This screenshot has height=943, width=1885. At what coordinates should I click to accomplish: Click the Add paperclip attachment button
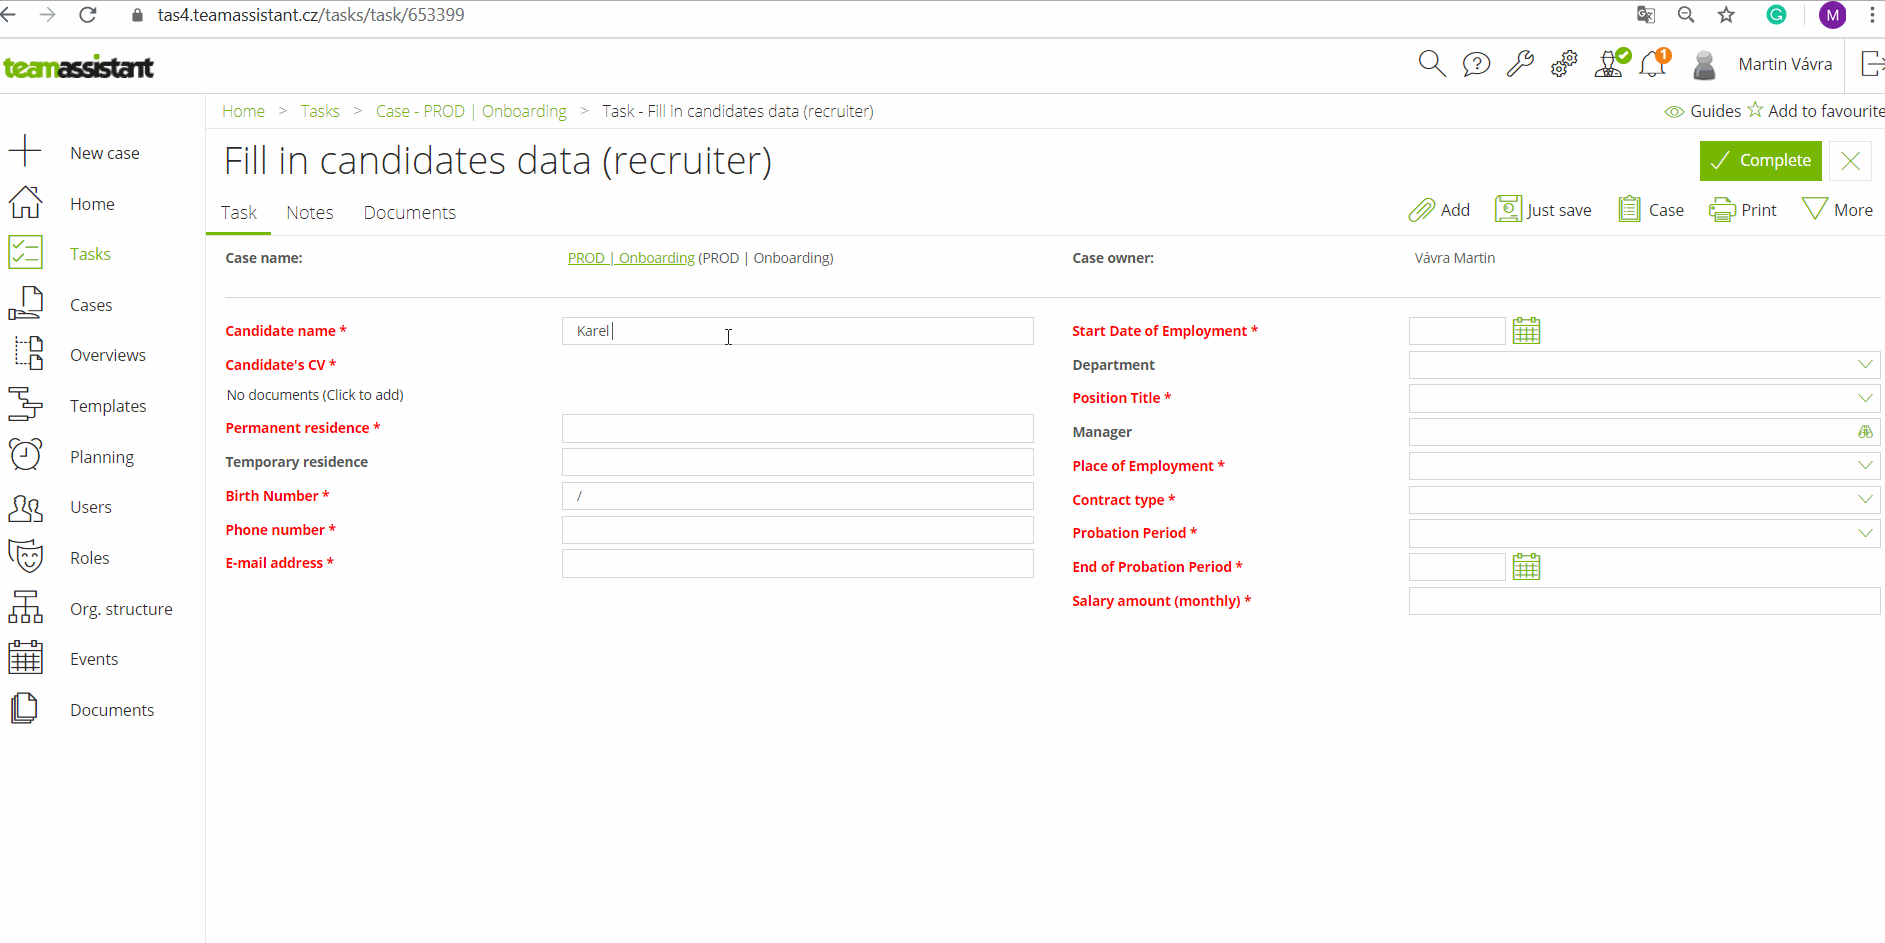click(1439, 210)
